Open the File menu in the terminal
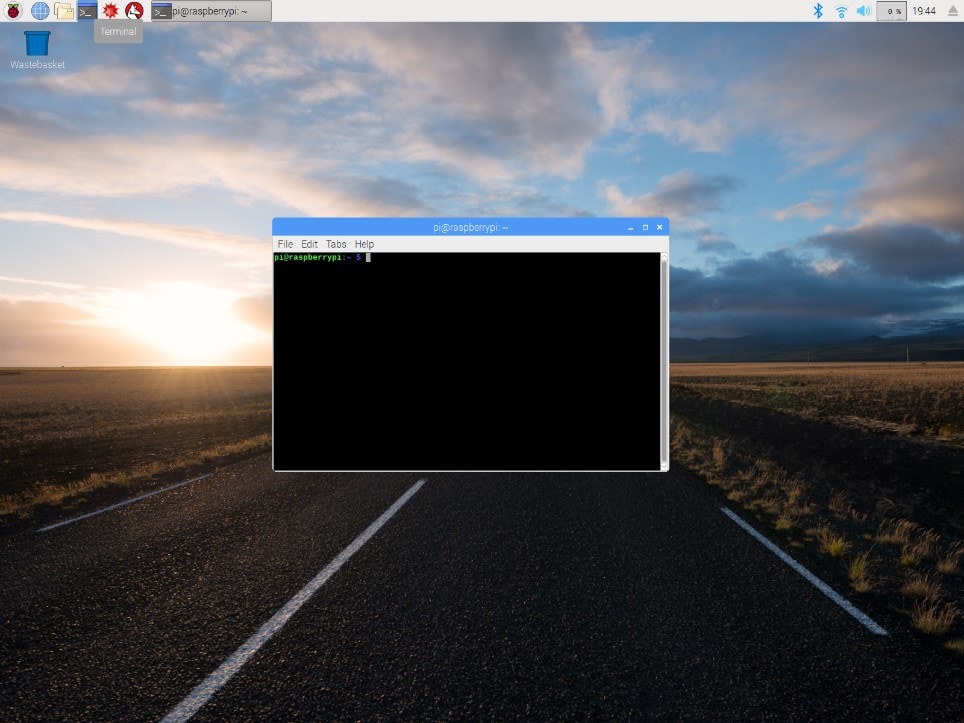The width and height of the screenshot is (964, 723). 285,244
